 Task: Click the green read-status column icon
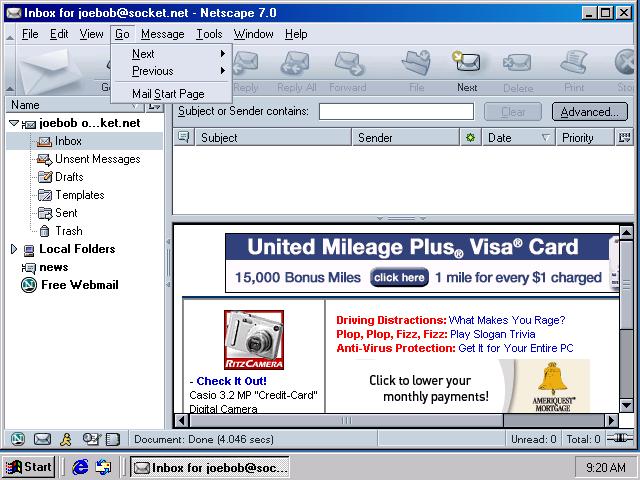coord(471,138)
